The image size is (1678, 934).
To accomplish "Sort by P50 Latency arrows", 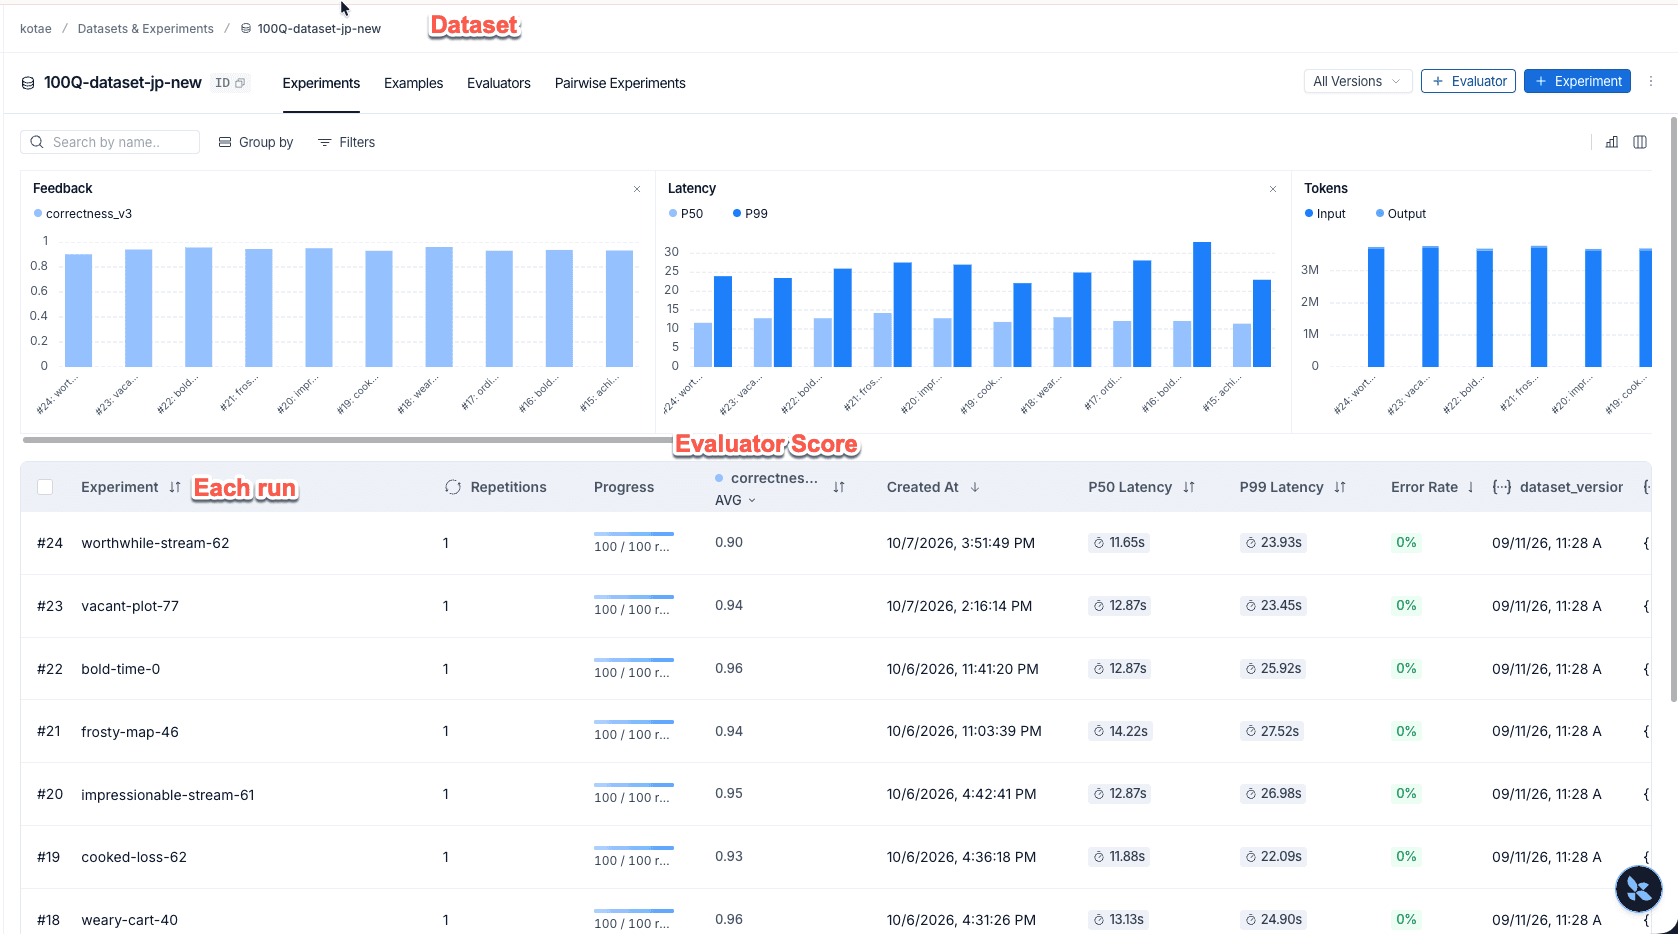I will pos(1189,487).
